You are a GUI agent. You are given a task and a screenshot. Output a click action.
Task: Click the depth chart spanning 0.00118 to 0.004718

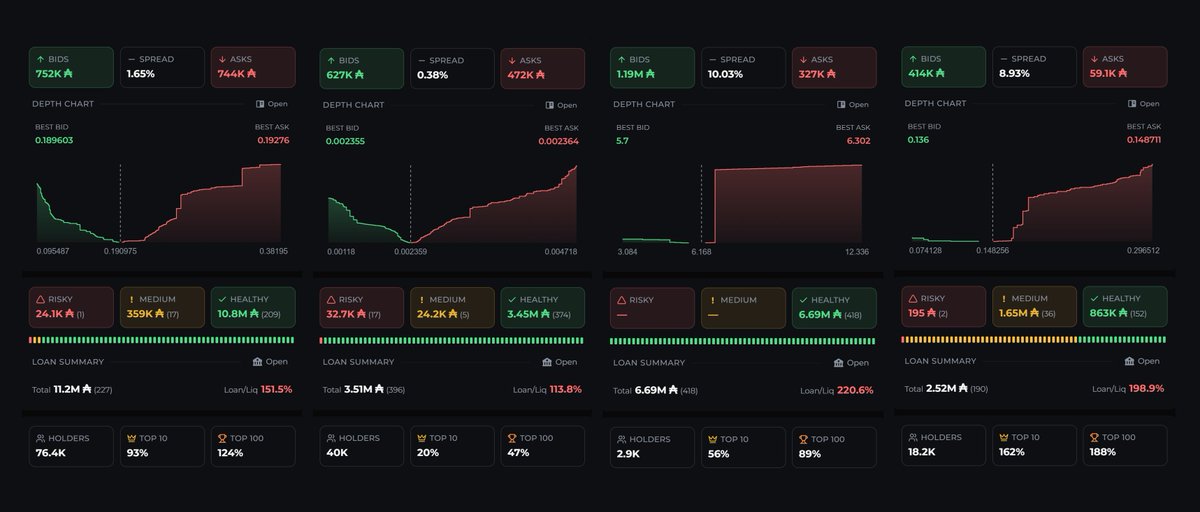pos(452,204)
